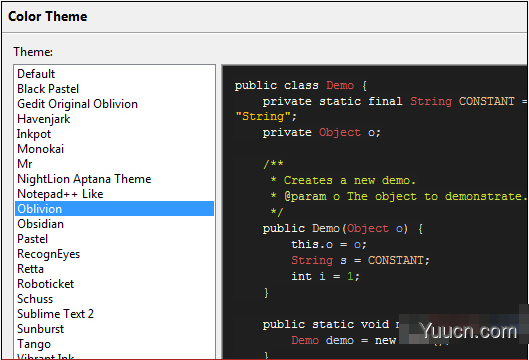
Task: Select the Sunburst theme
Action: pos(114,329)
